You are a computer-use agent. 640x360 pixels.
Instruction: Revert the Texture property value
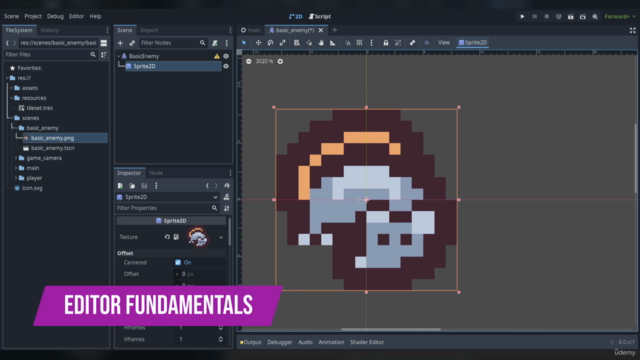(x=167, y=237)
